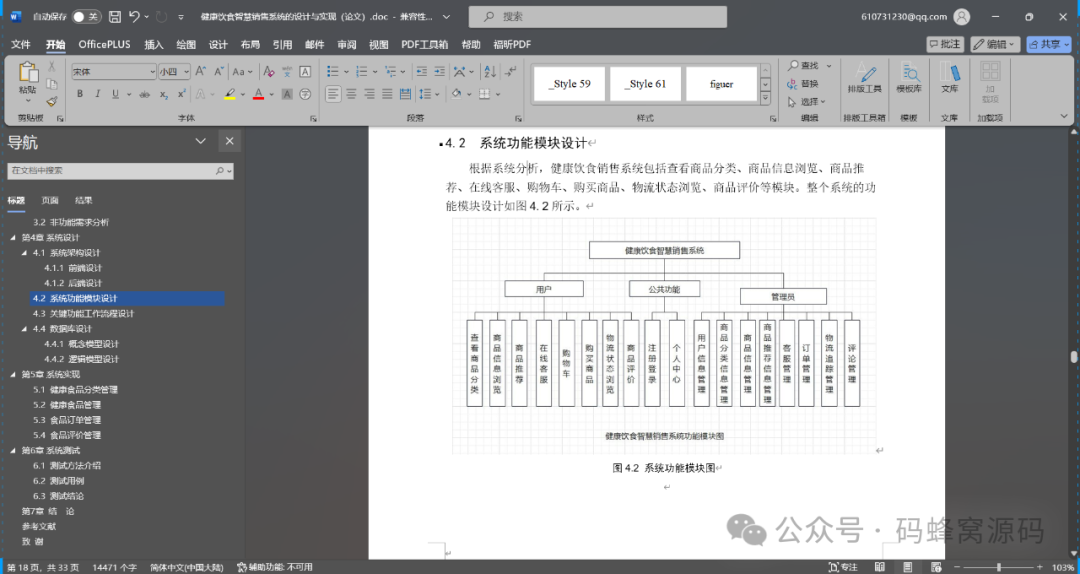Open the font name dropdown (宋体)
Screen dimensions: 1080x574
[x=152, y=72]
